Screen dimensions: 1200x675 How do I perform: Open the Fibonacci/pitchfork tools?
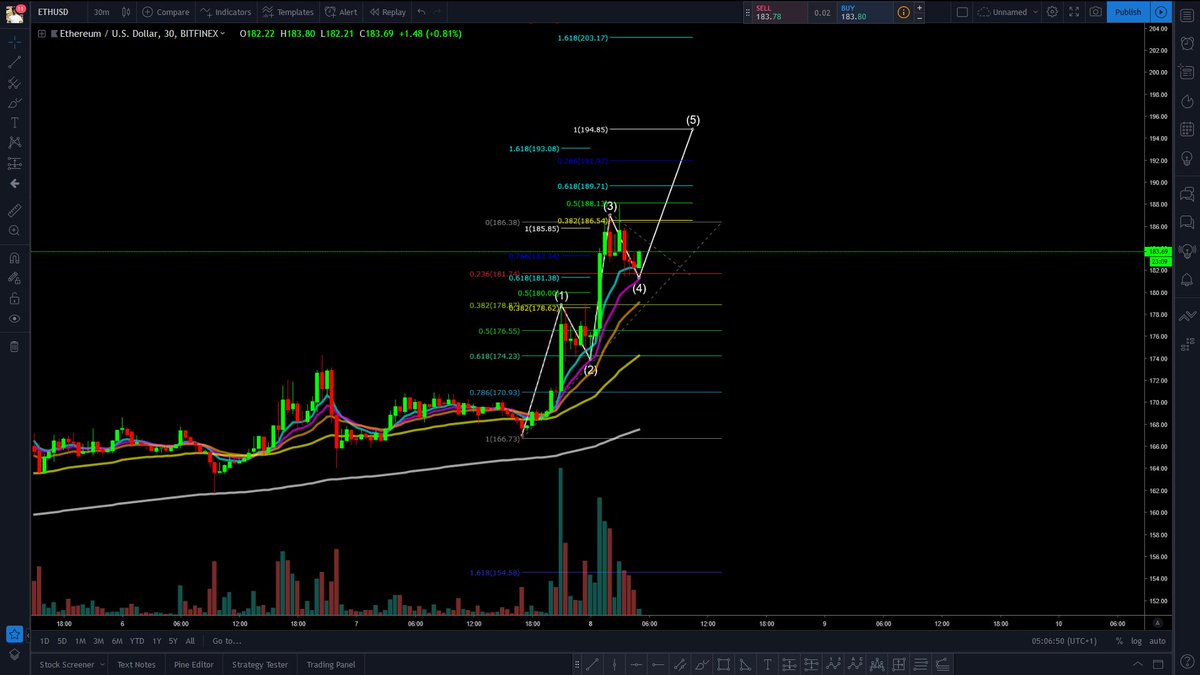tap(14, 82)
